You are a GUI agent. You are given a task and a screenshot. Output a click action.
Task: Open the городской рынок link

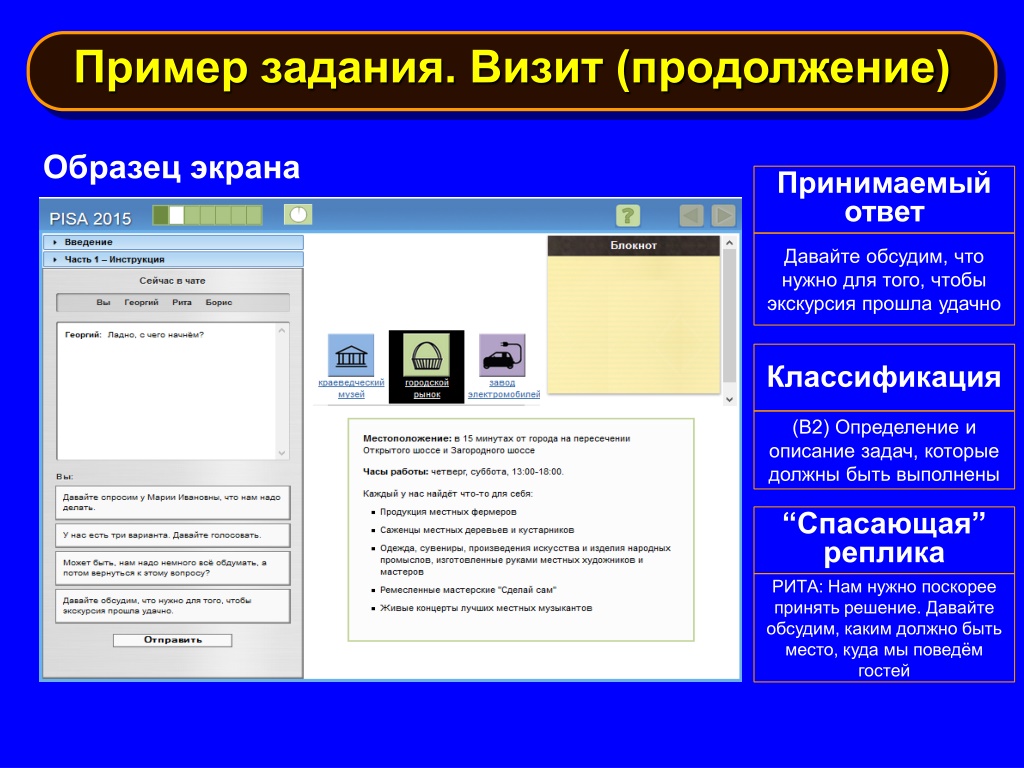(x=426, y=389)
